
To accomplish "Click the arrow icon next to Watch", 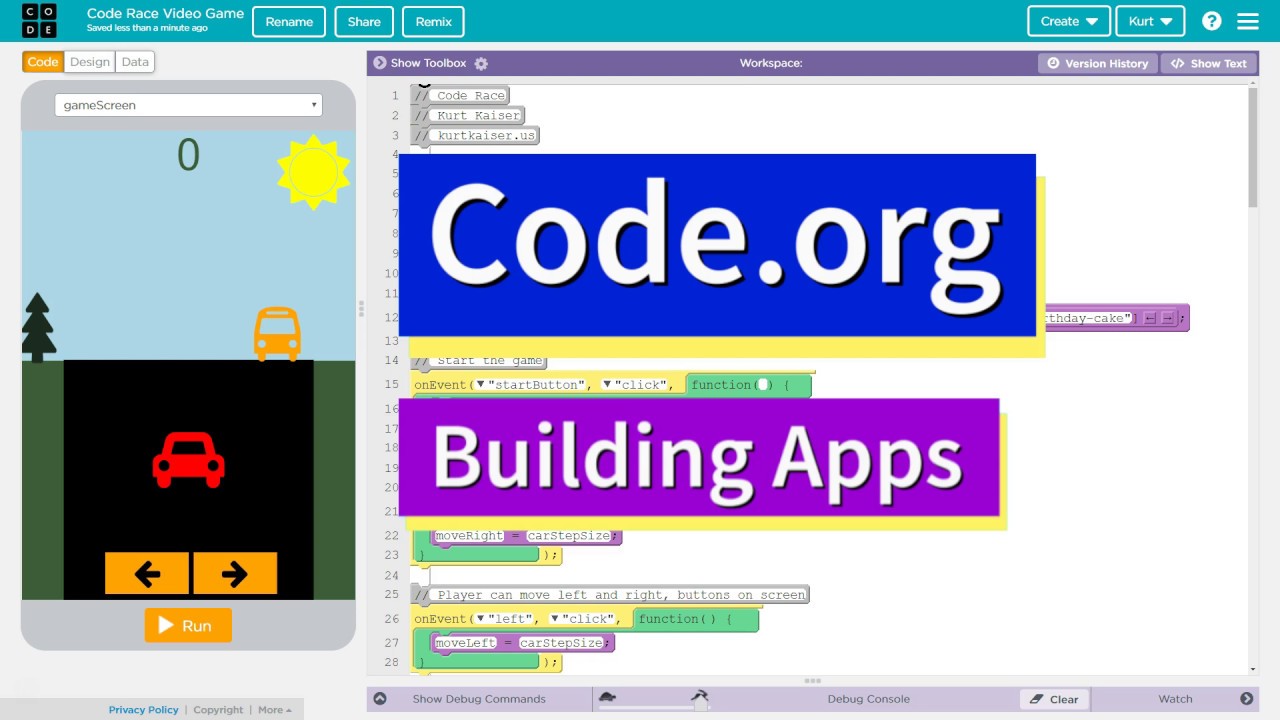I will click(x=1246, y=699).
